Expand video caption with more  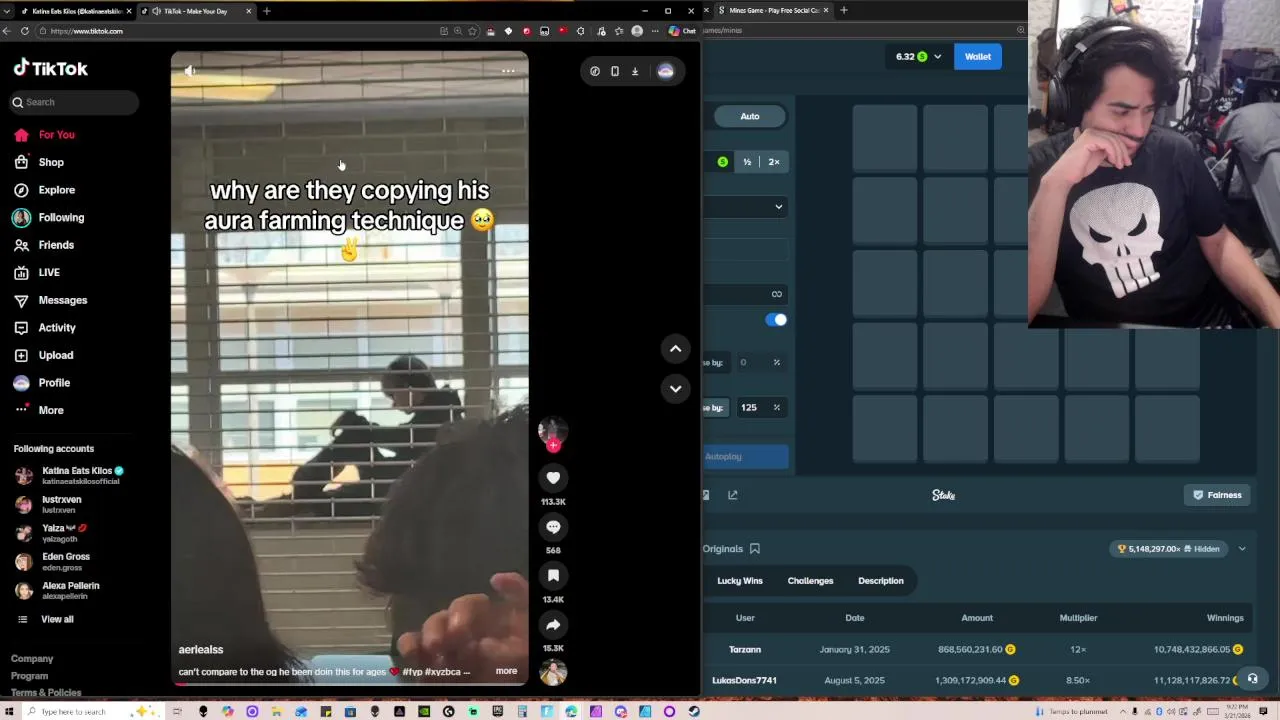click(506, 671)
